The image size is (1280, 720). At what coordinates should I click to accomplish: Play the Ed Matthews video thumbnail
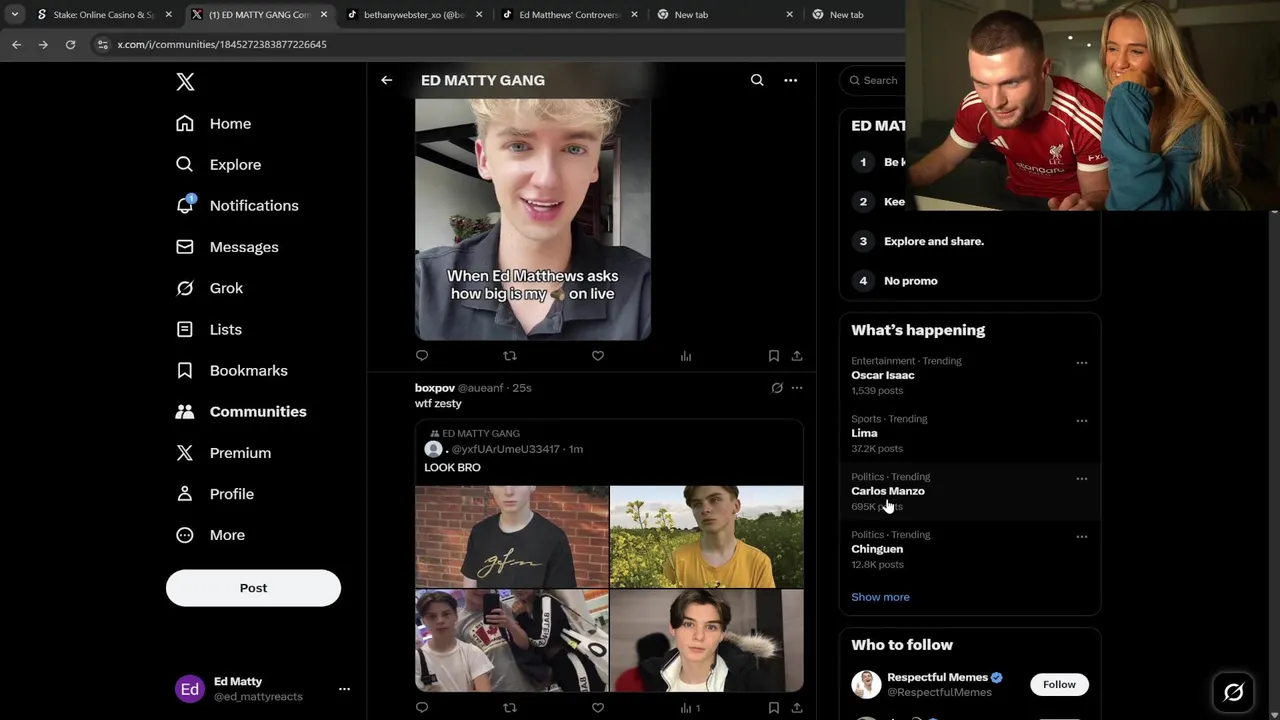(533, 219)
